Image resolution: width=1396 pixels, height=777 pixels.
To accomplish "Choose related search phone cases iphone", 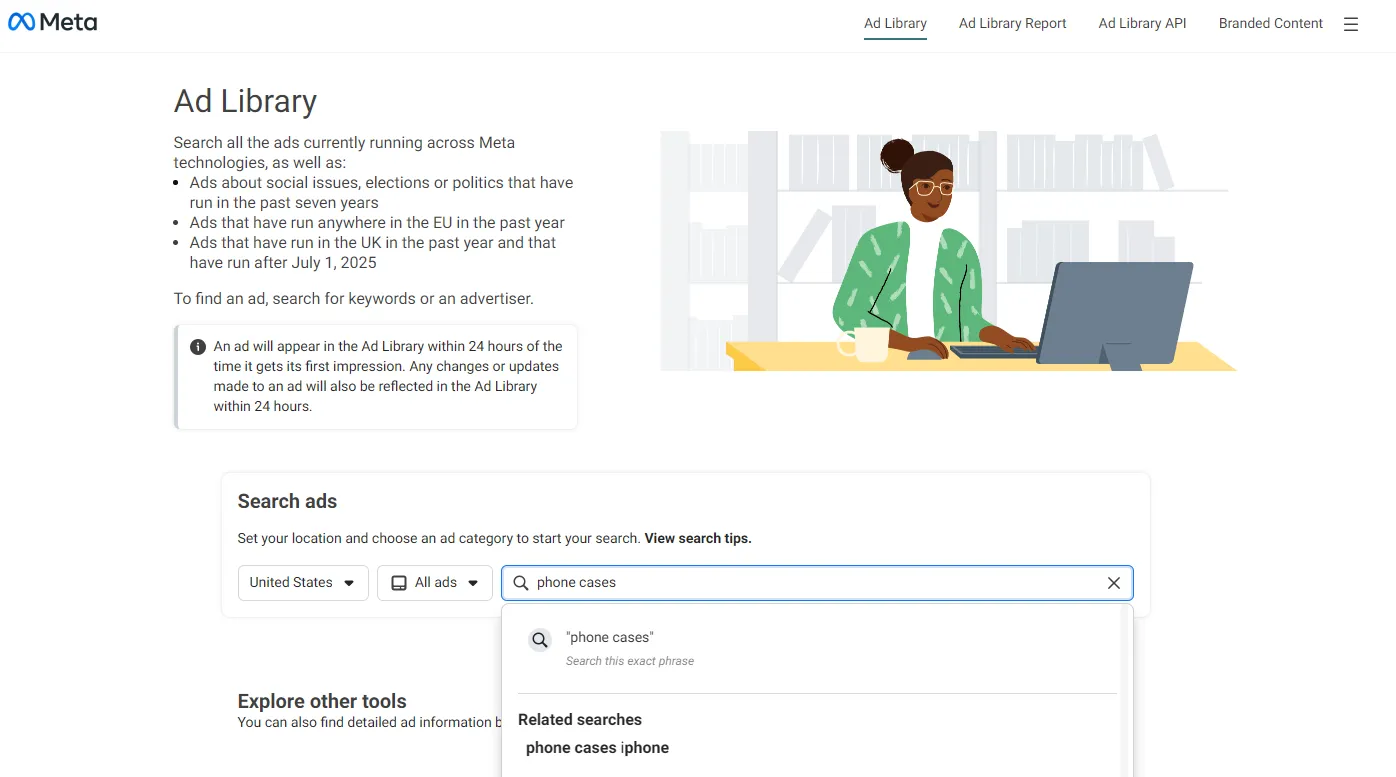I will pos(597,748).
